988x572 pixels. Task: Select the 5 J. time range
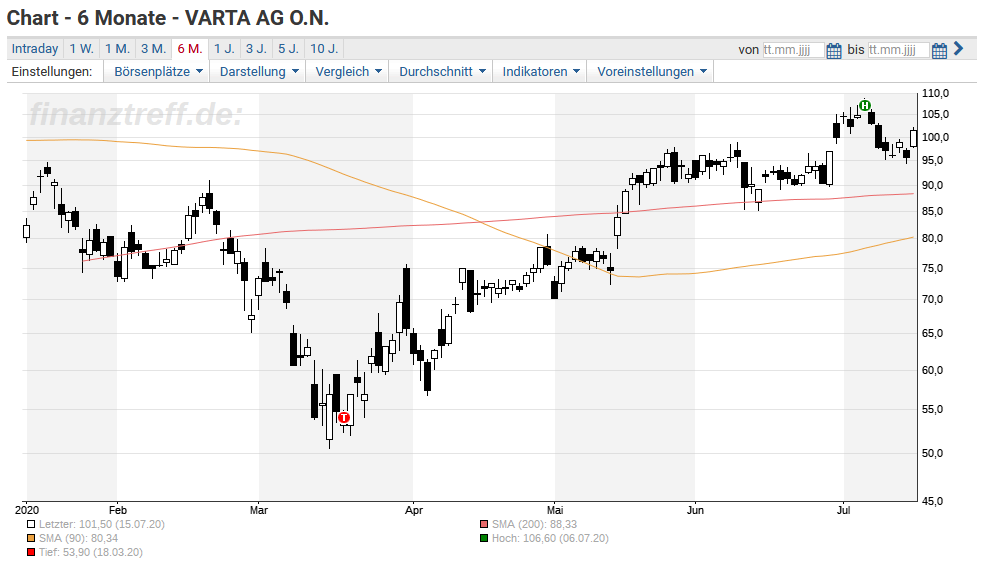point(289,49)
